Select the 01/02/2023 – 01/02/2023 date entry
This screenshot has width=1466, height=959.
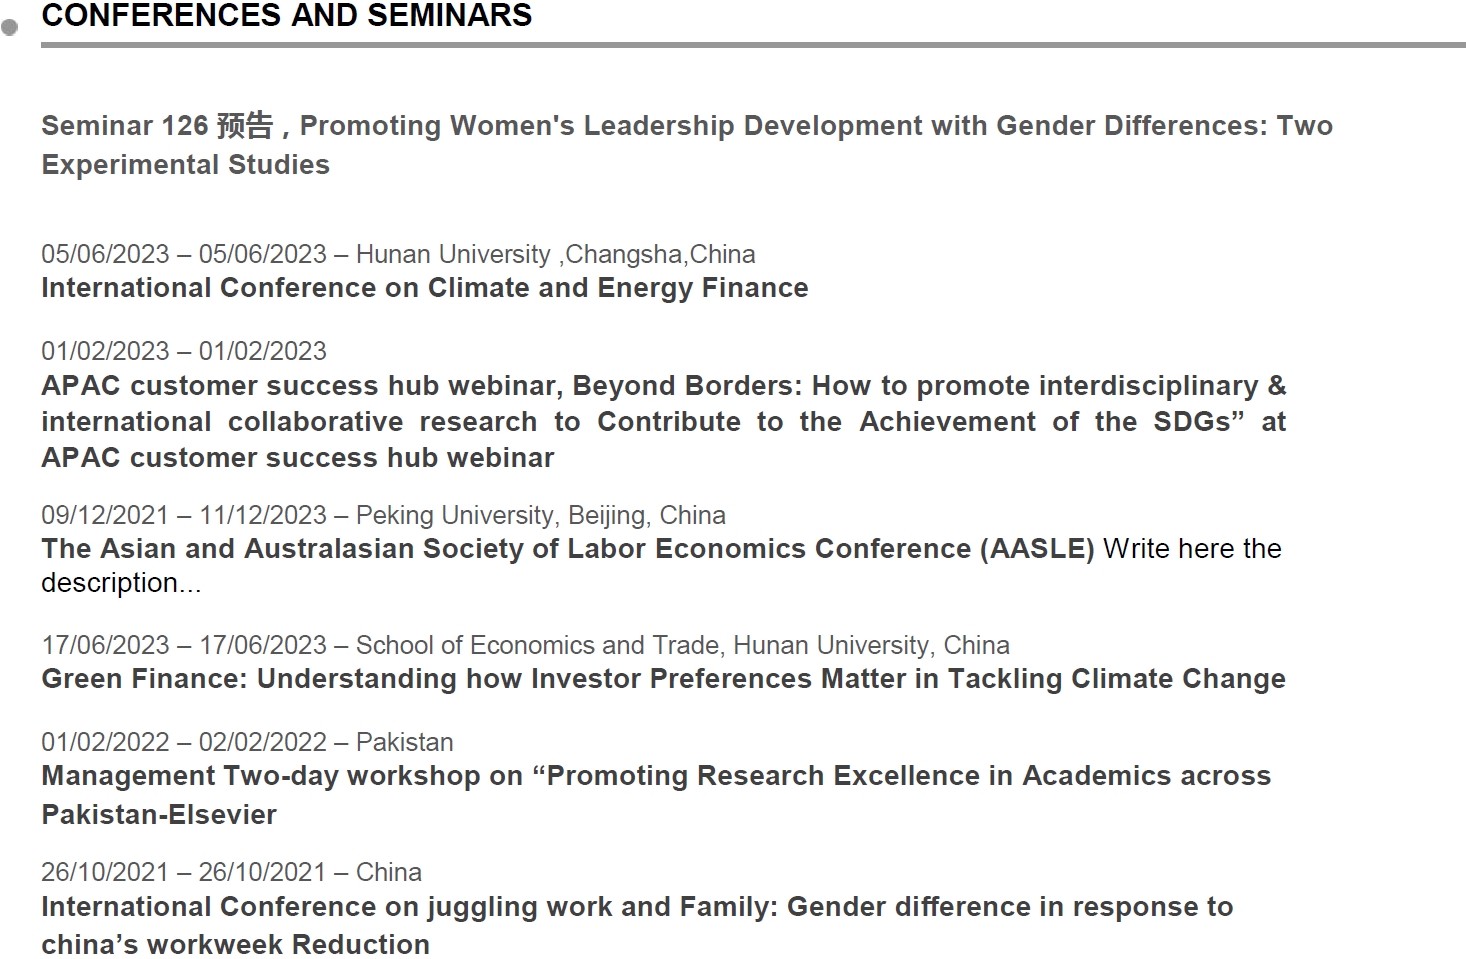click(x=184, y=351)
